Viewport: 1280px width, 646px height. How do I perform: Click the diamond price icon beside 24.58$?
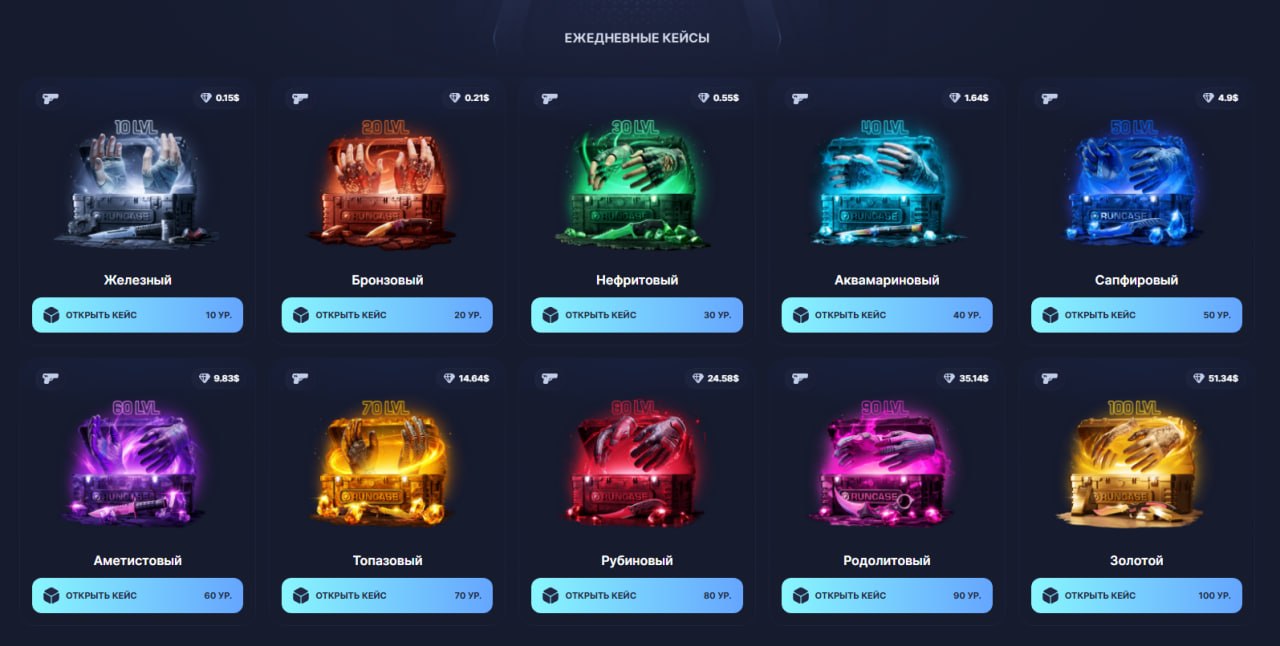point(697,378)
